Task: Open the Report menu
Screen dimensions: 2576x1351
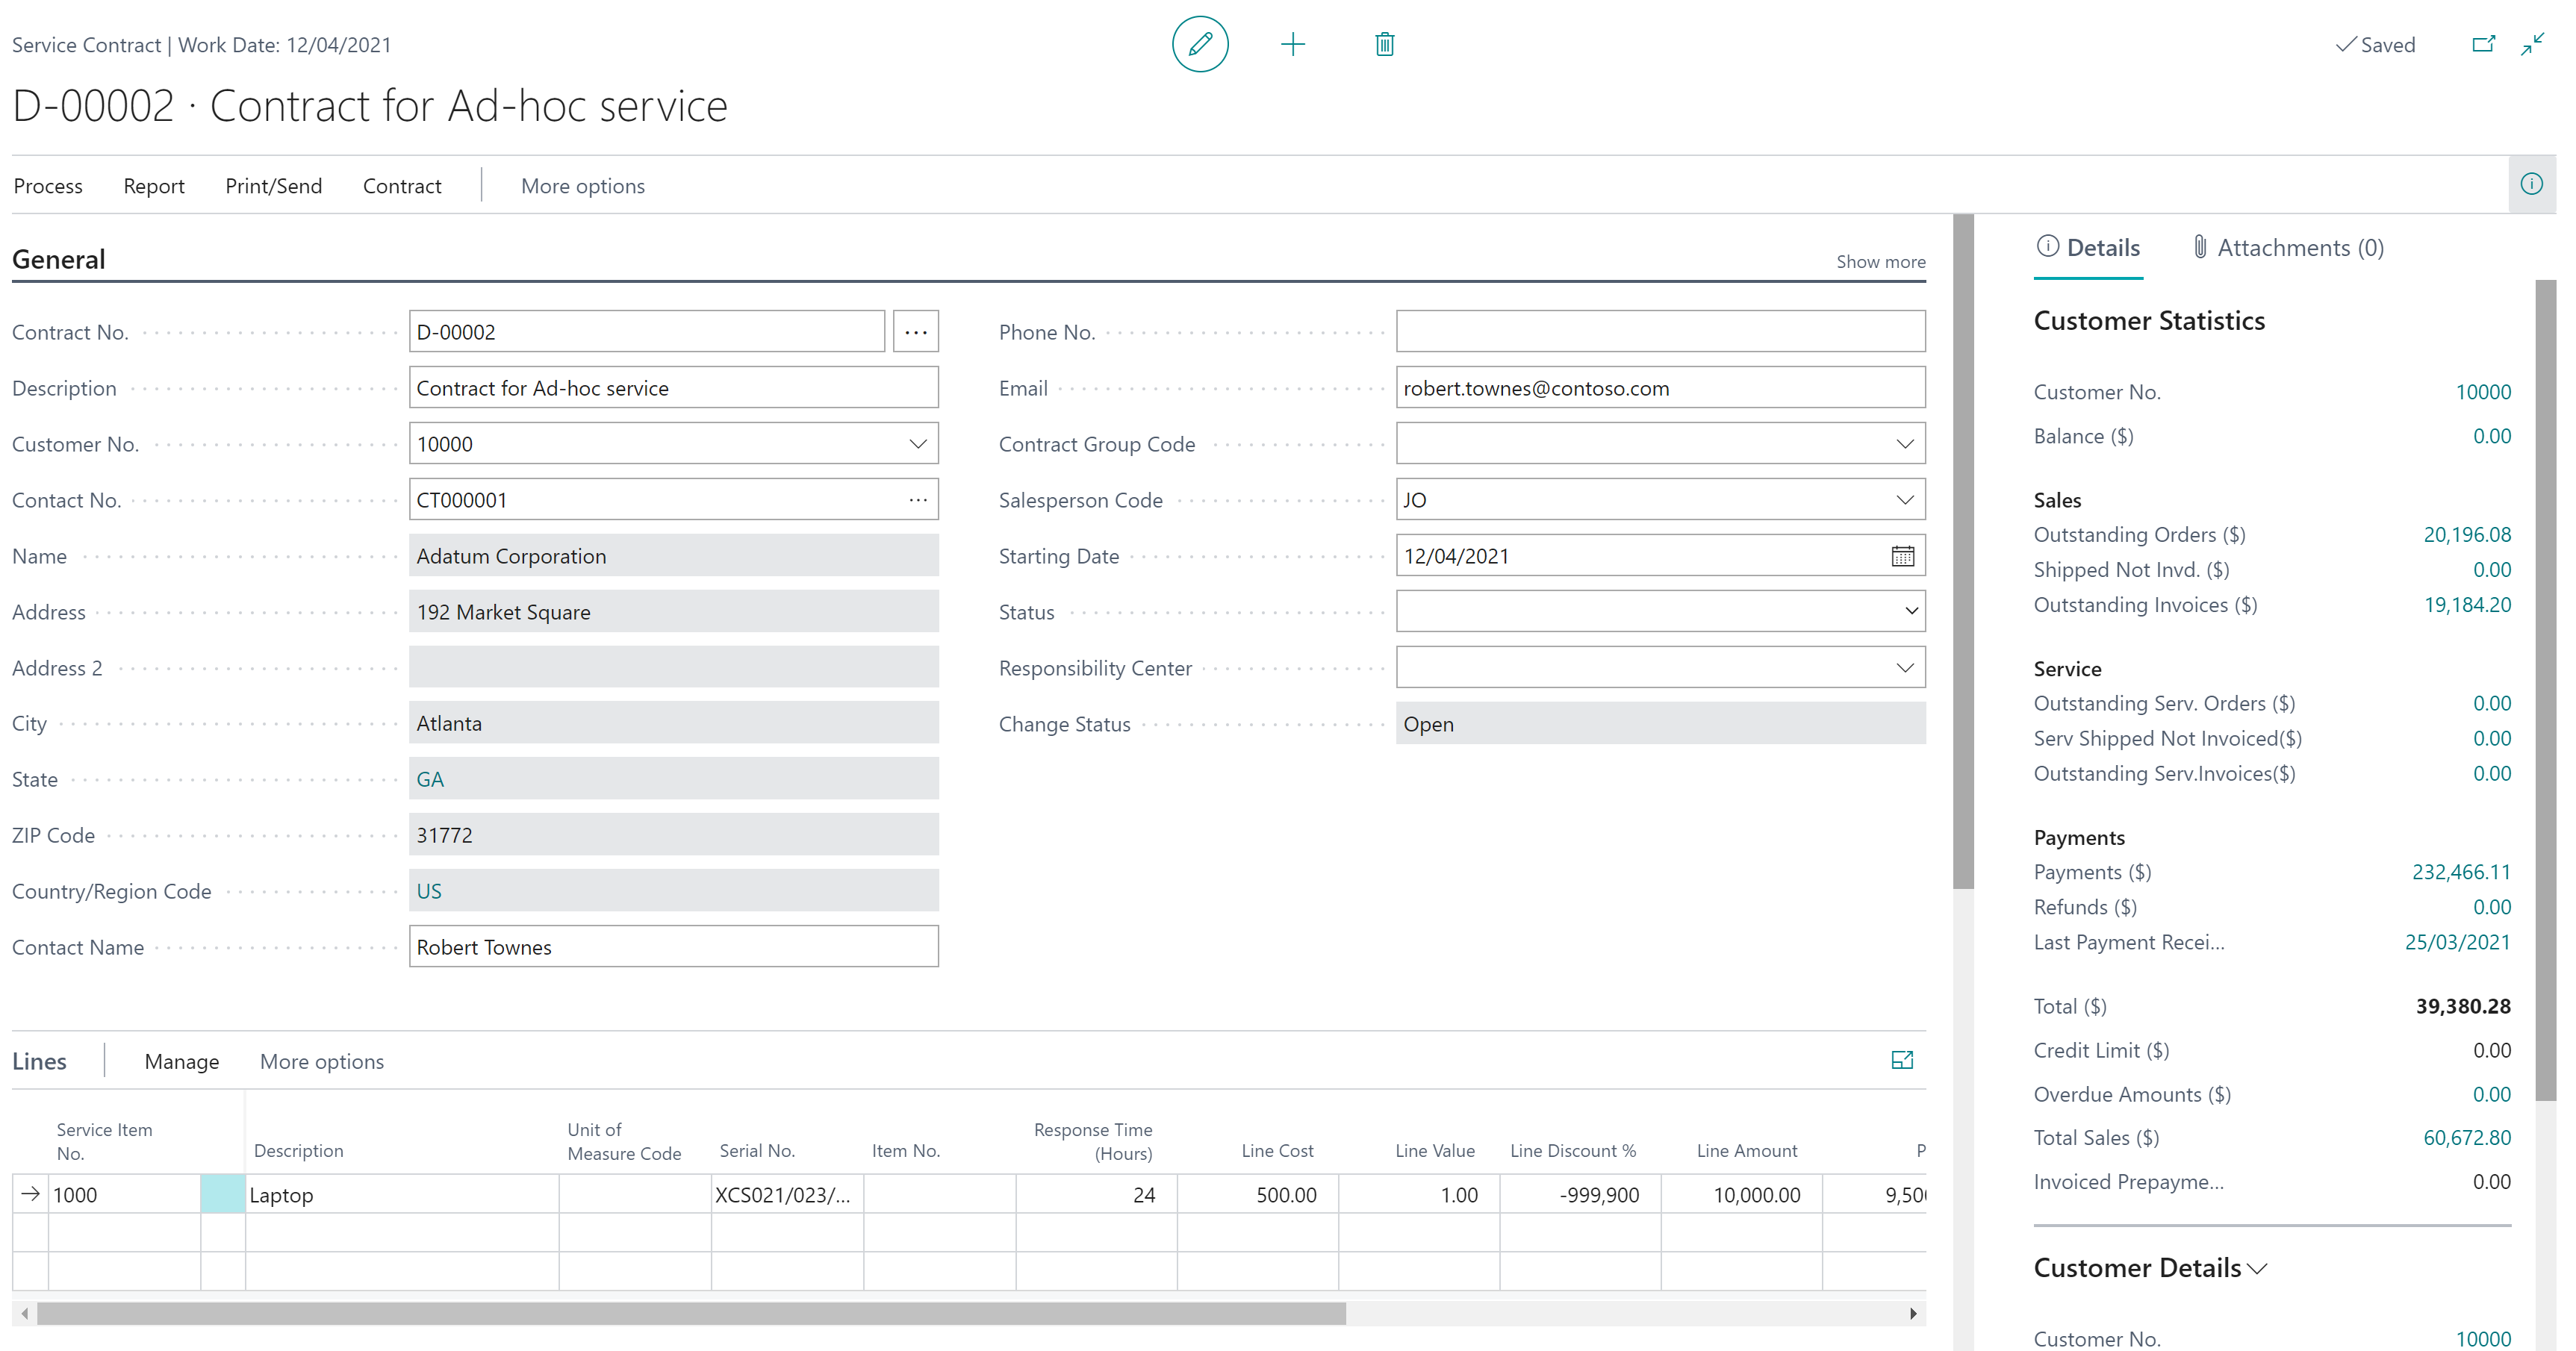Action: (153, 185)
